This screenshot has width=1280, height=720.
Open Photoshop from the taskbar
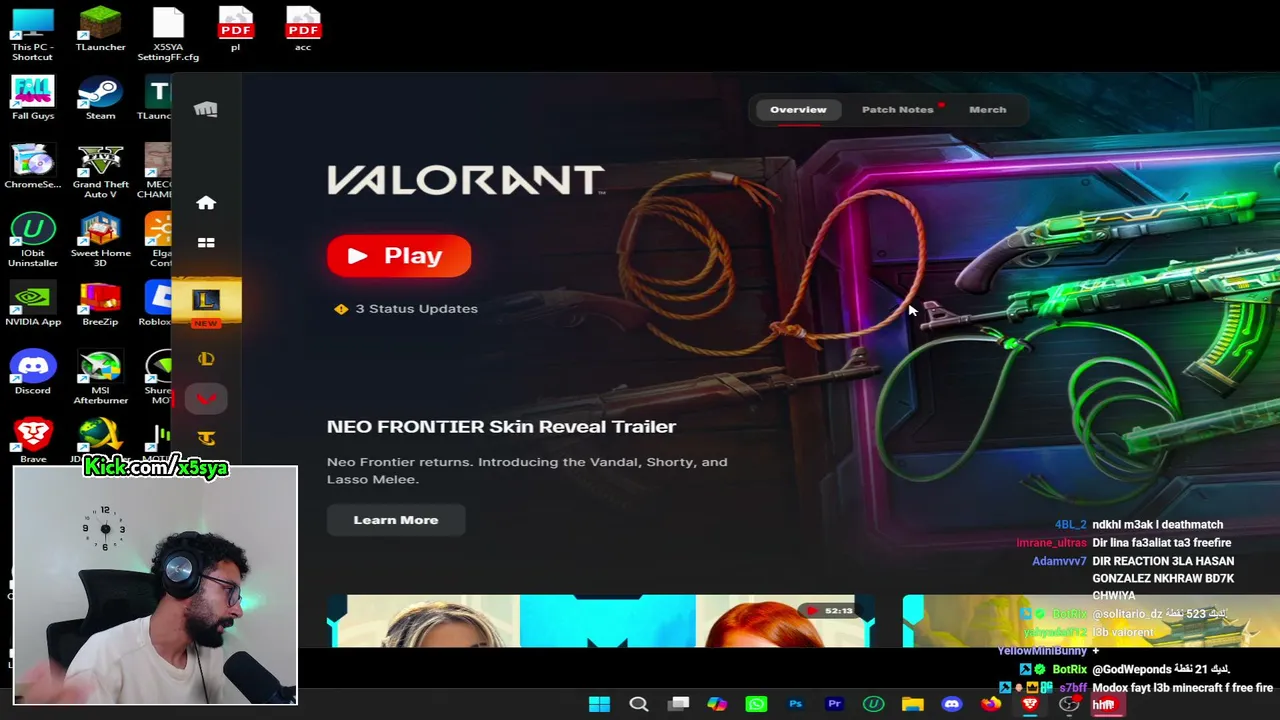pyautogui.click(x=795, y=704)
